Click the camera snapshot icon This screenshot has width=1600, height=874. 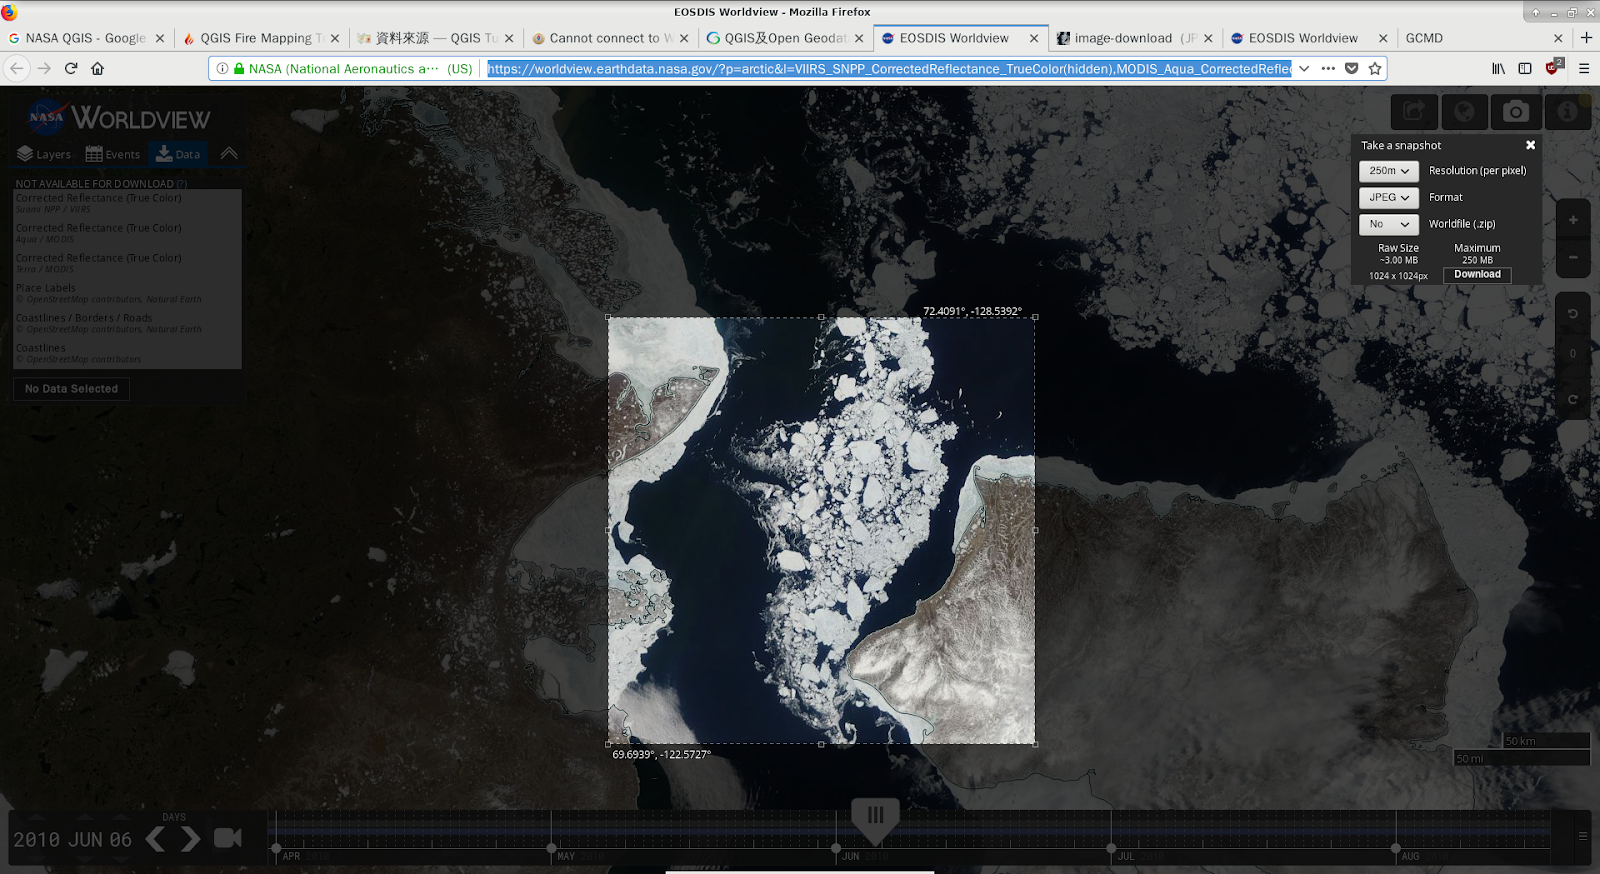tap(1516, 112)
